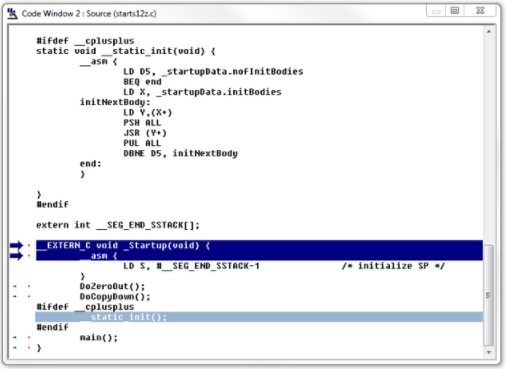Click red dot next to _Startup line
Image resolution: width=506 pixels, height=369 pixels.
[29, 246]
